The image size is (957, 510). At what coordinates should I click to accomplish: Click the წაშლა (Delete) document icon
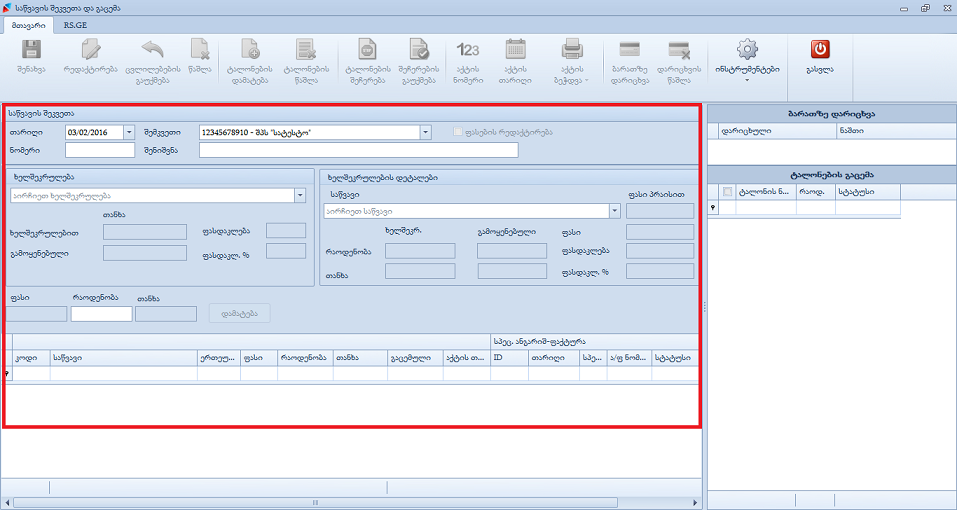point(200,49)
